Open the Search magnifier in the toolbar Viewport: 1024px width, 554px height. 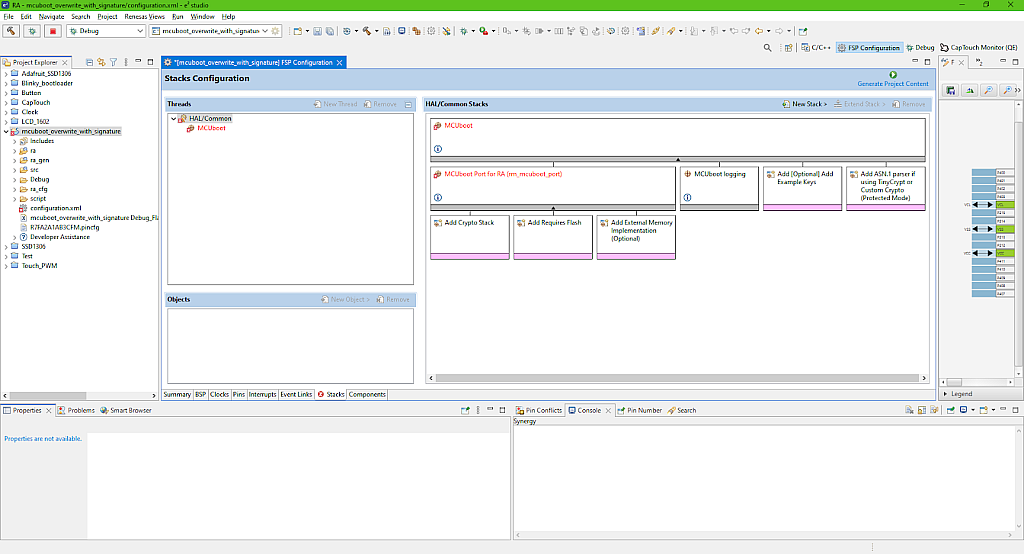pyautogui.click(x=767, y=47)
